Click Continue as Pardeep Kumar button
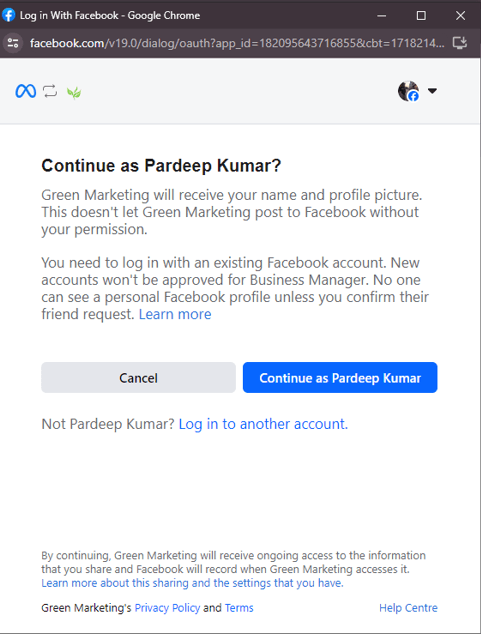Image resolution: width=481 pixels, height=634 pixels. pos(340,378)
